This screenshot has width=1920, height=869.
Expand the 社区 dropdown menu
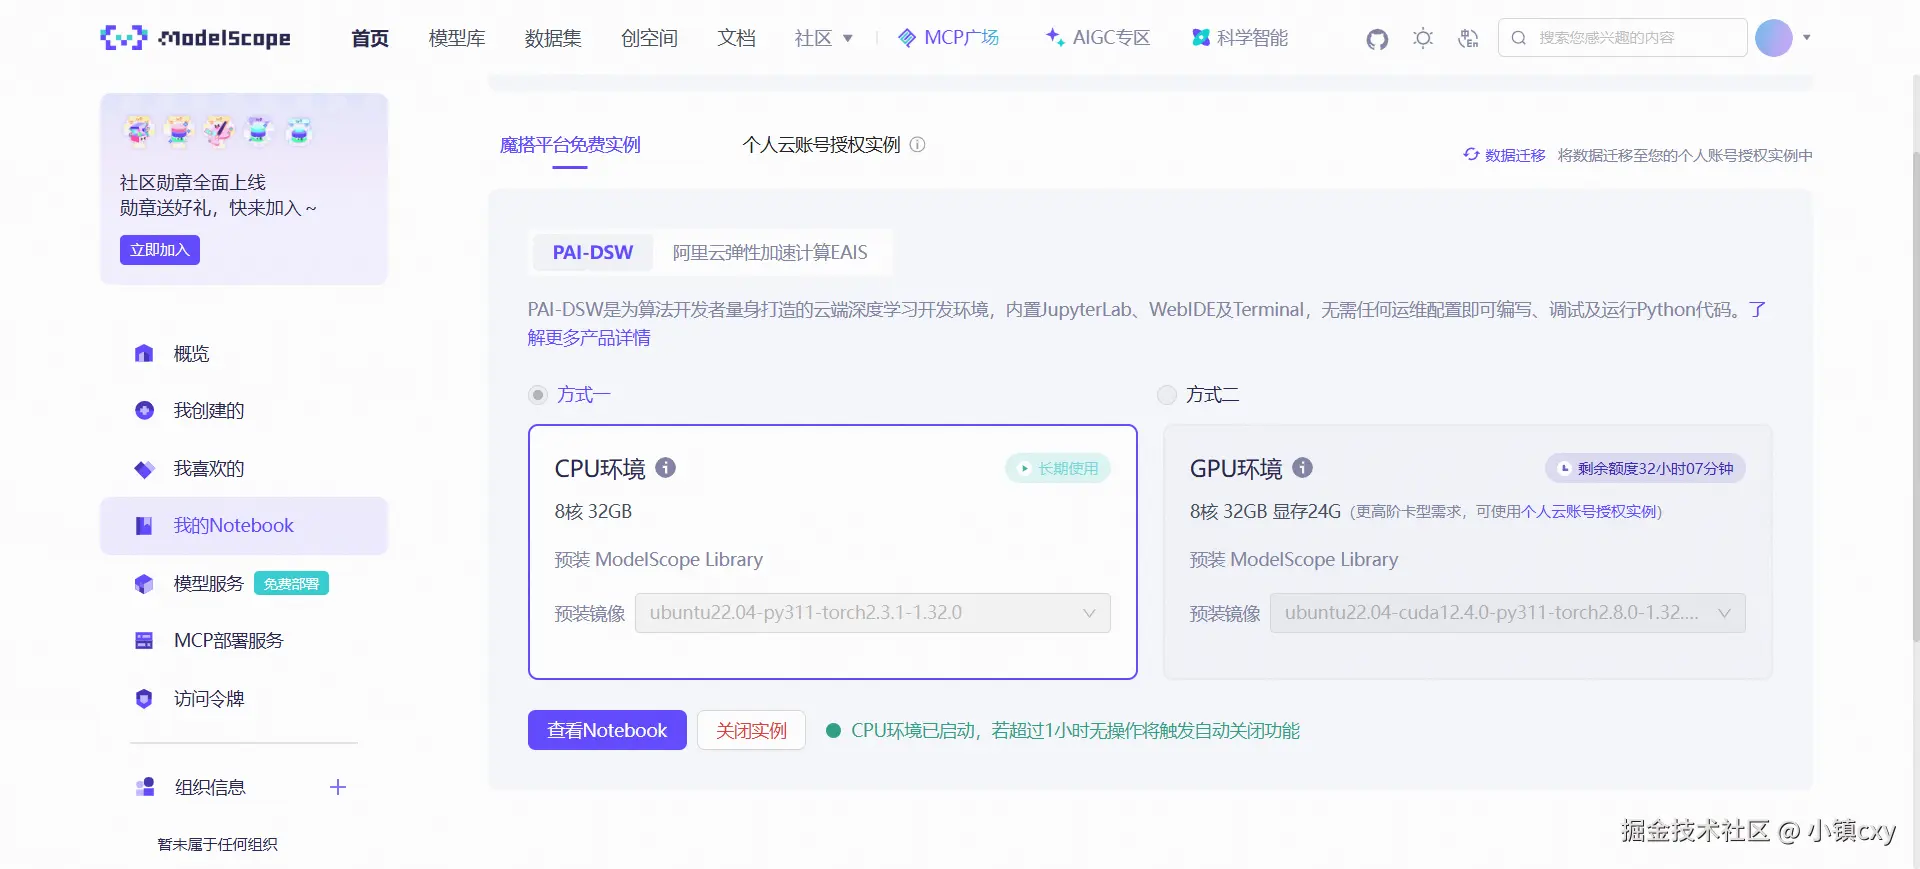tap(824, 38)
